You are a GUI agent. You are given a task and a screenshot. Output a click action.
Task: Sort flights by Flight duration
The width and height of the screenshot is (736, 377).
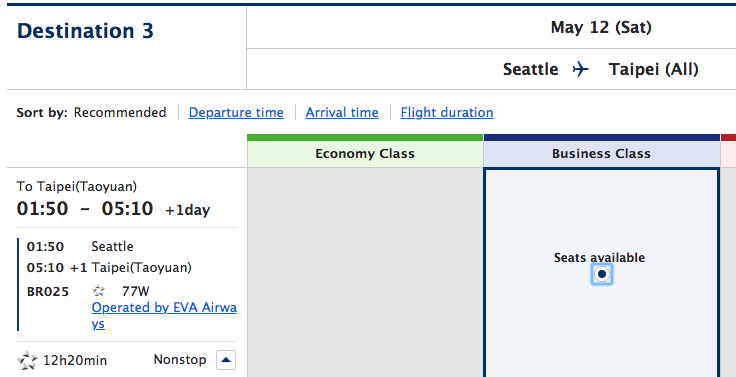[447, 113]
